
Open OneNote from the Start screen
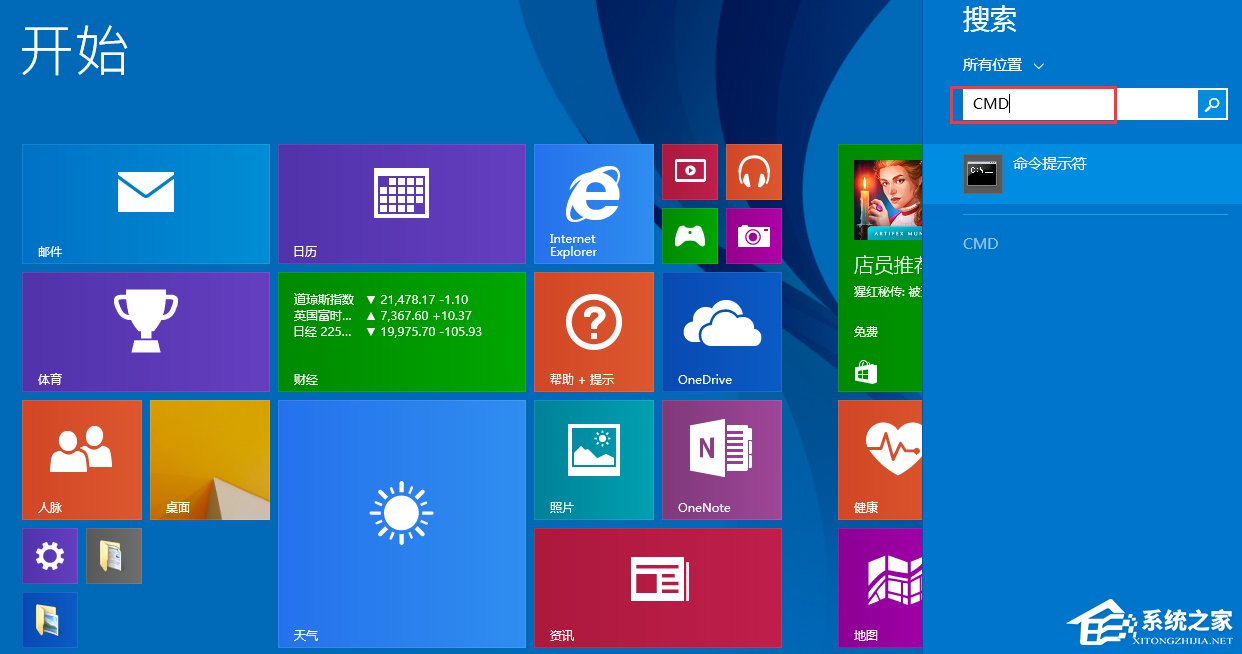pyautogui.click(x=721, y=459)
